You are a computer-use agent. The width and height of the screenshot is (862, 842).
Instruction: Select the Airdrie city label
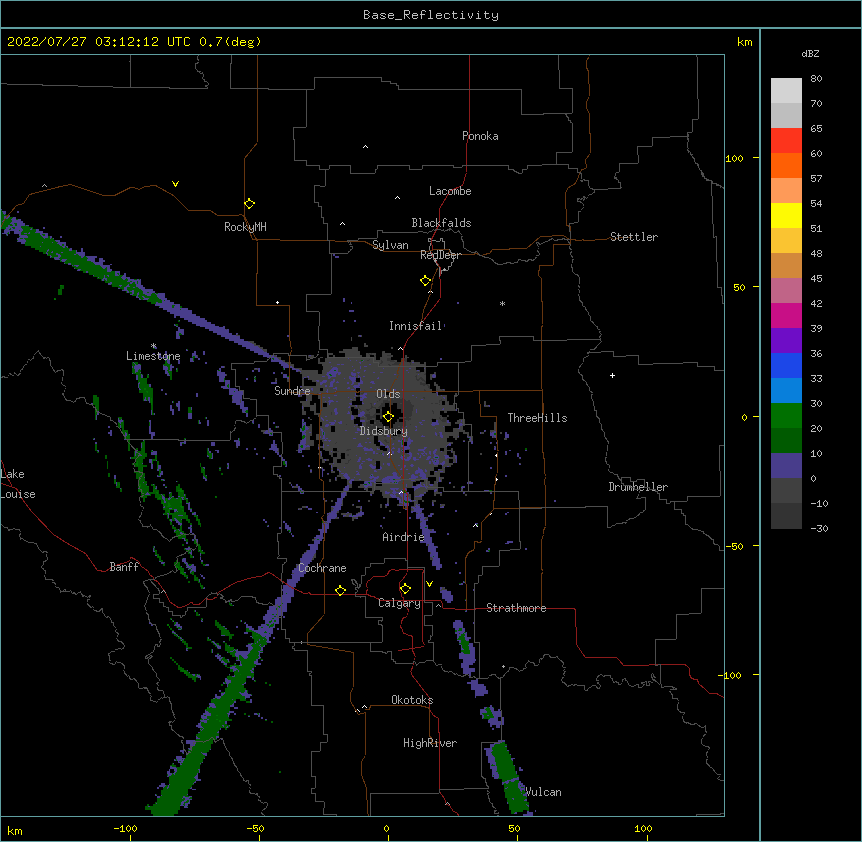coord(404,537)
